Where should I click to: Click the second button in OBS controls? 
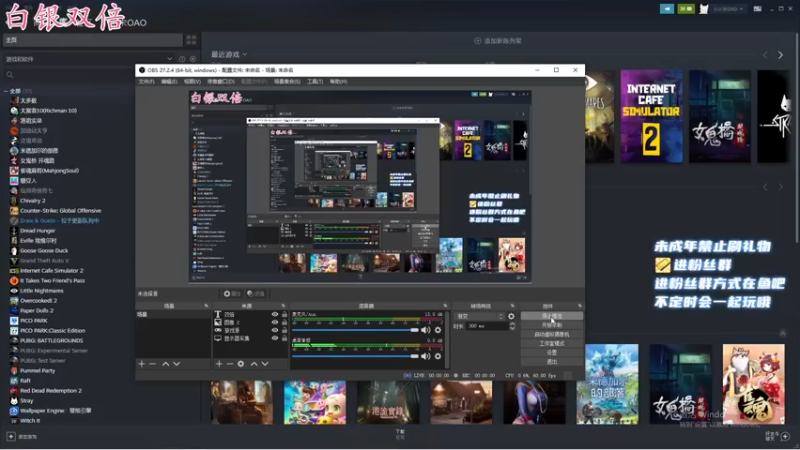click(x=552, y=325)
